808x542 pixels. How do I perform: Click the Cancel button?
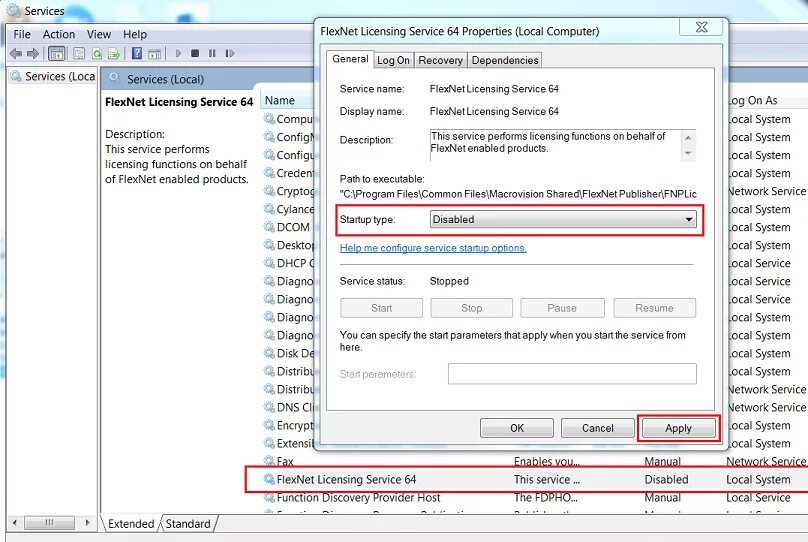pyautogui.click(x=598, y=428)
